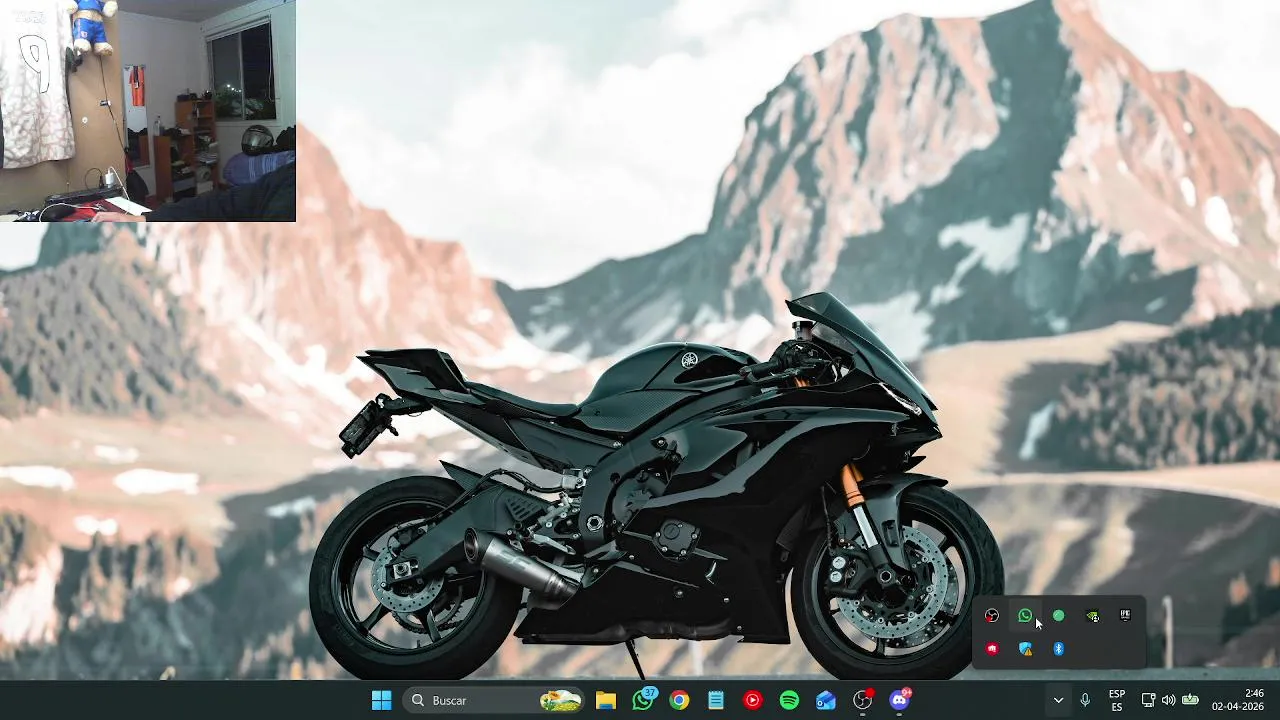The width and height of the screenshot is (1280, 720).
Task: Open the Windows Start menu
Action: tap(381, 700)
